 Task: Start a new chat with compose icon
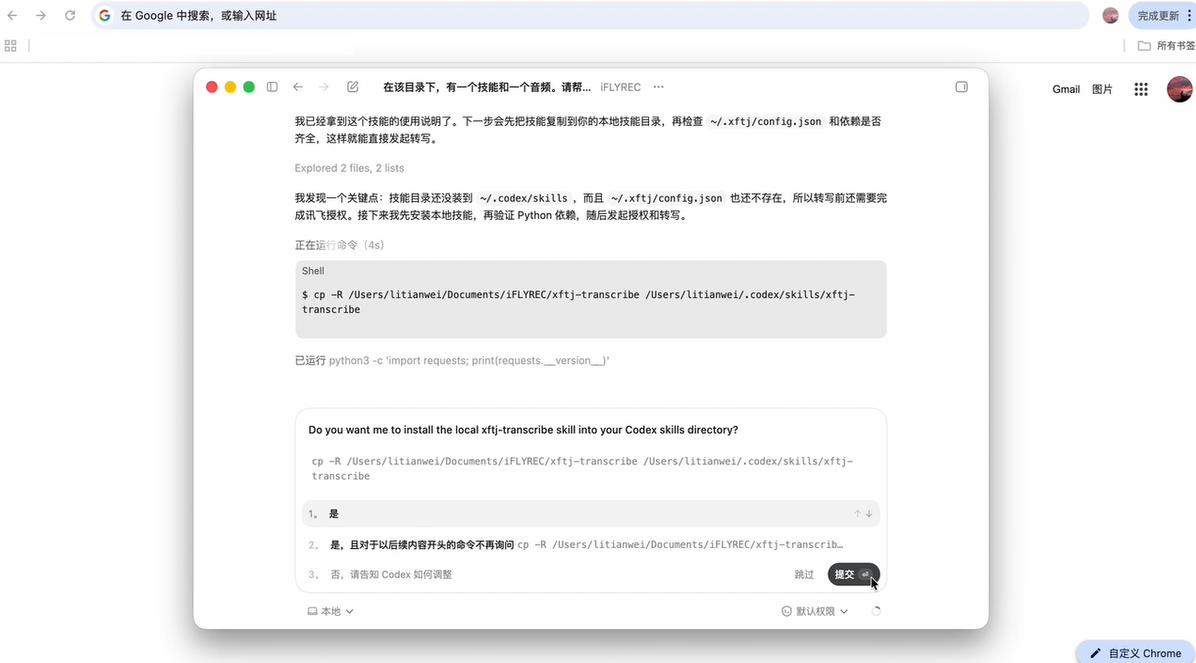click(352, 87)
